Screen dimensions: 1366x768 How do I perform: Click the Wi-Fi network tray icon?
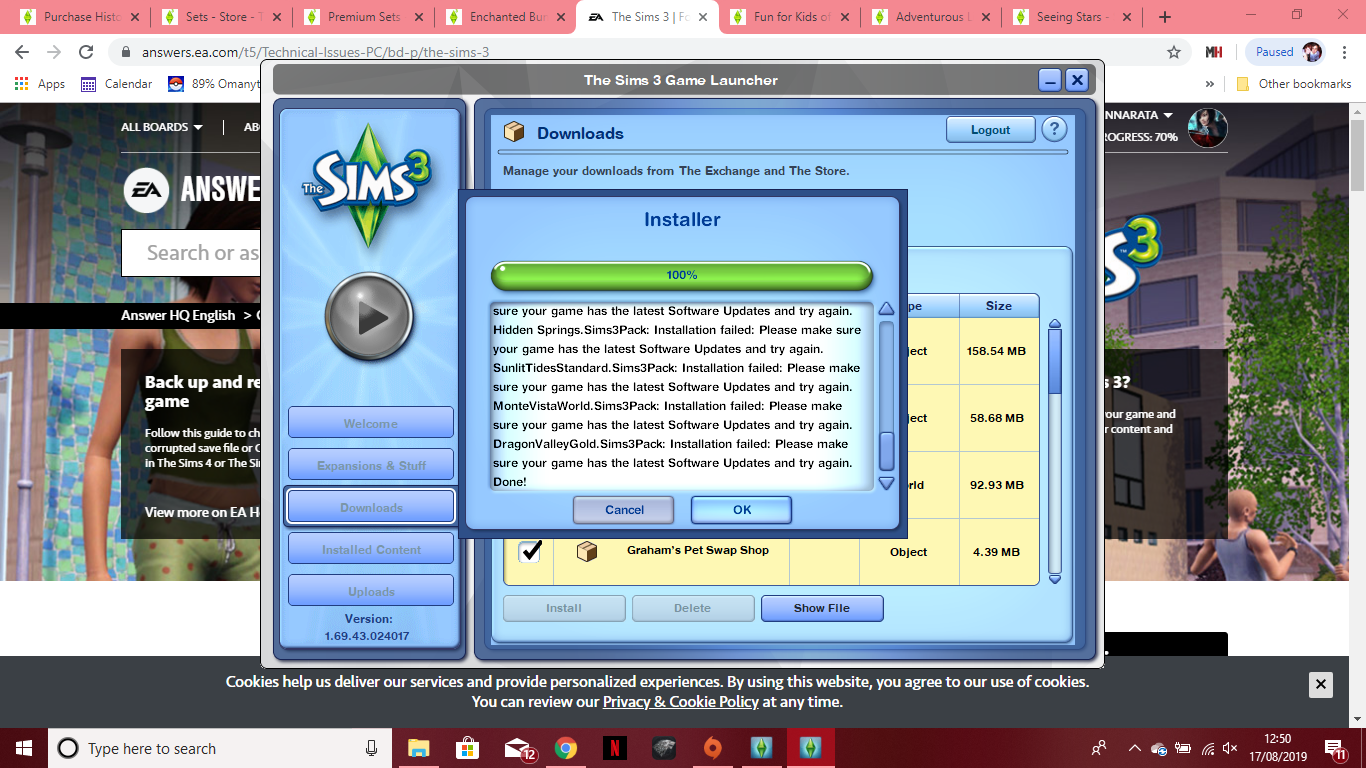click(x=1208, y=748)
